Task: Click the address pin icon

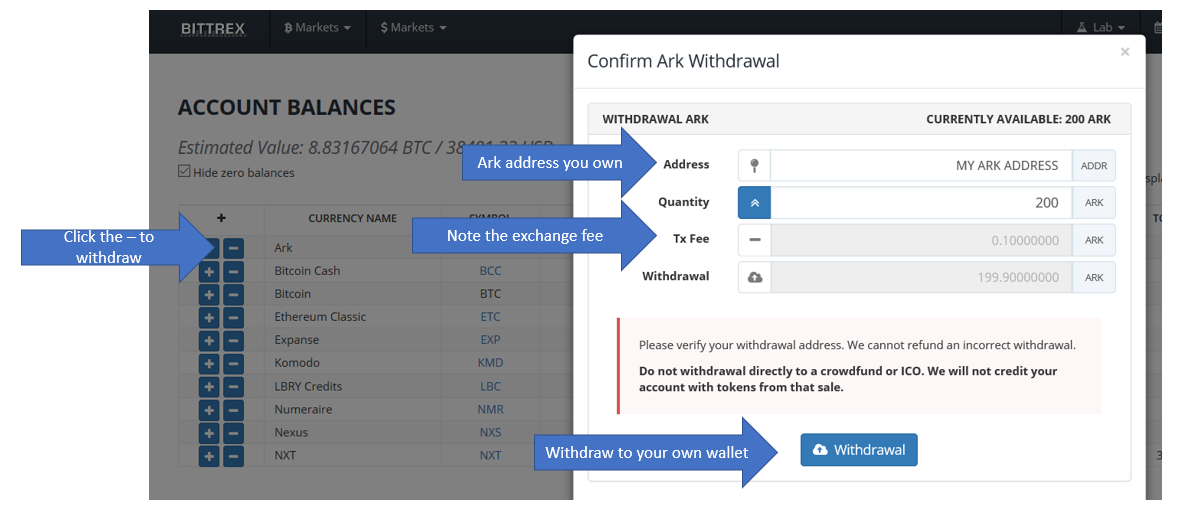Action: [754, 165]
